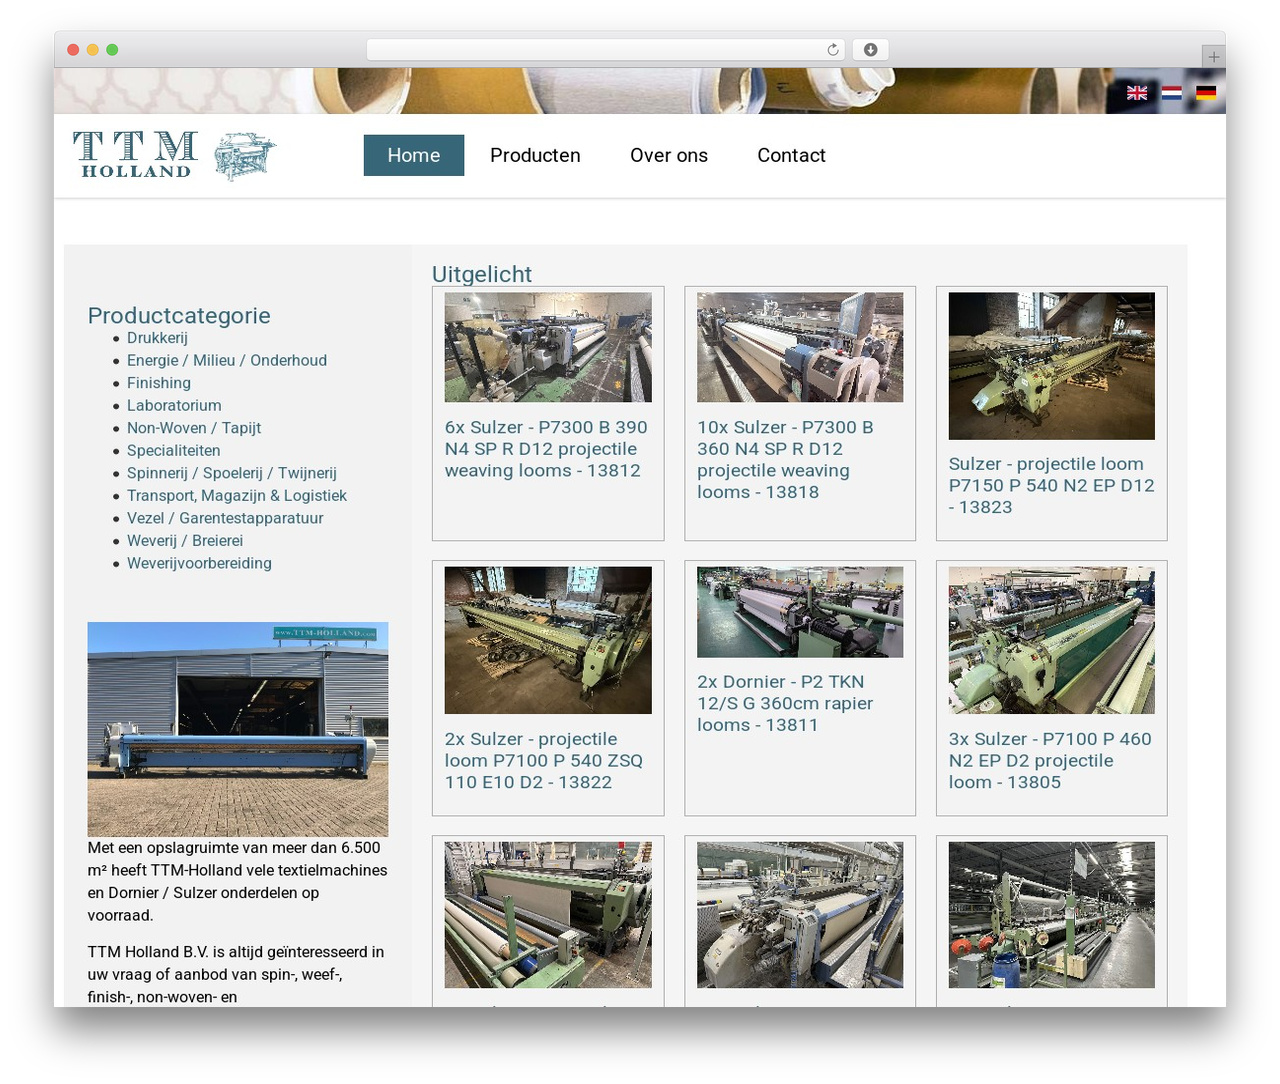Switch site language to German flag
Viewport: 1280px width, 1084px height.
pos(1206,93)
